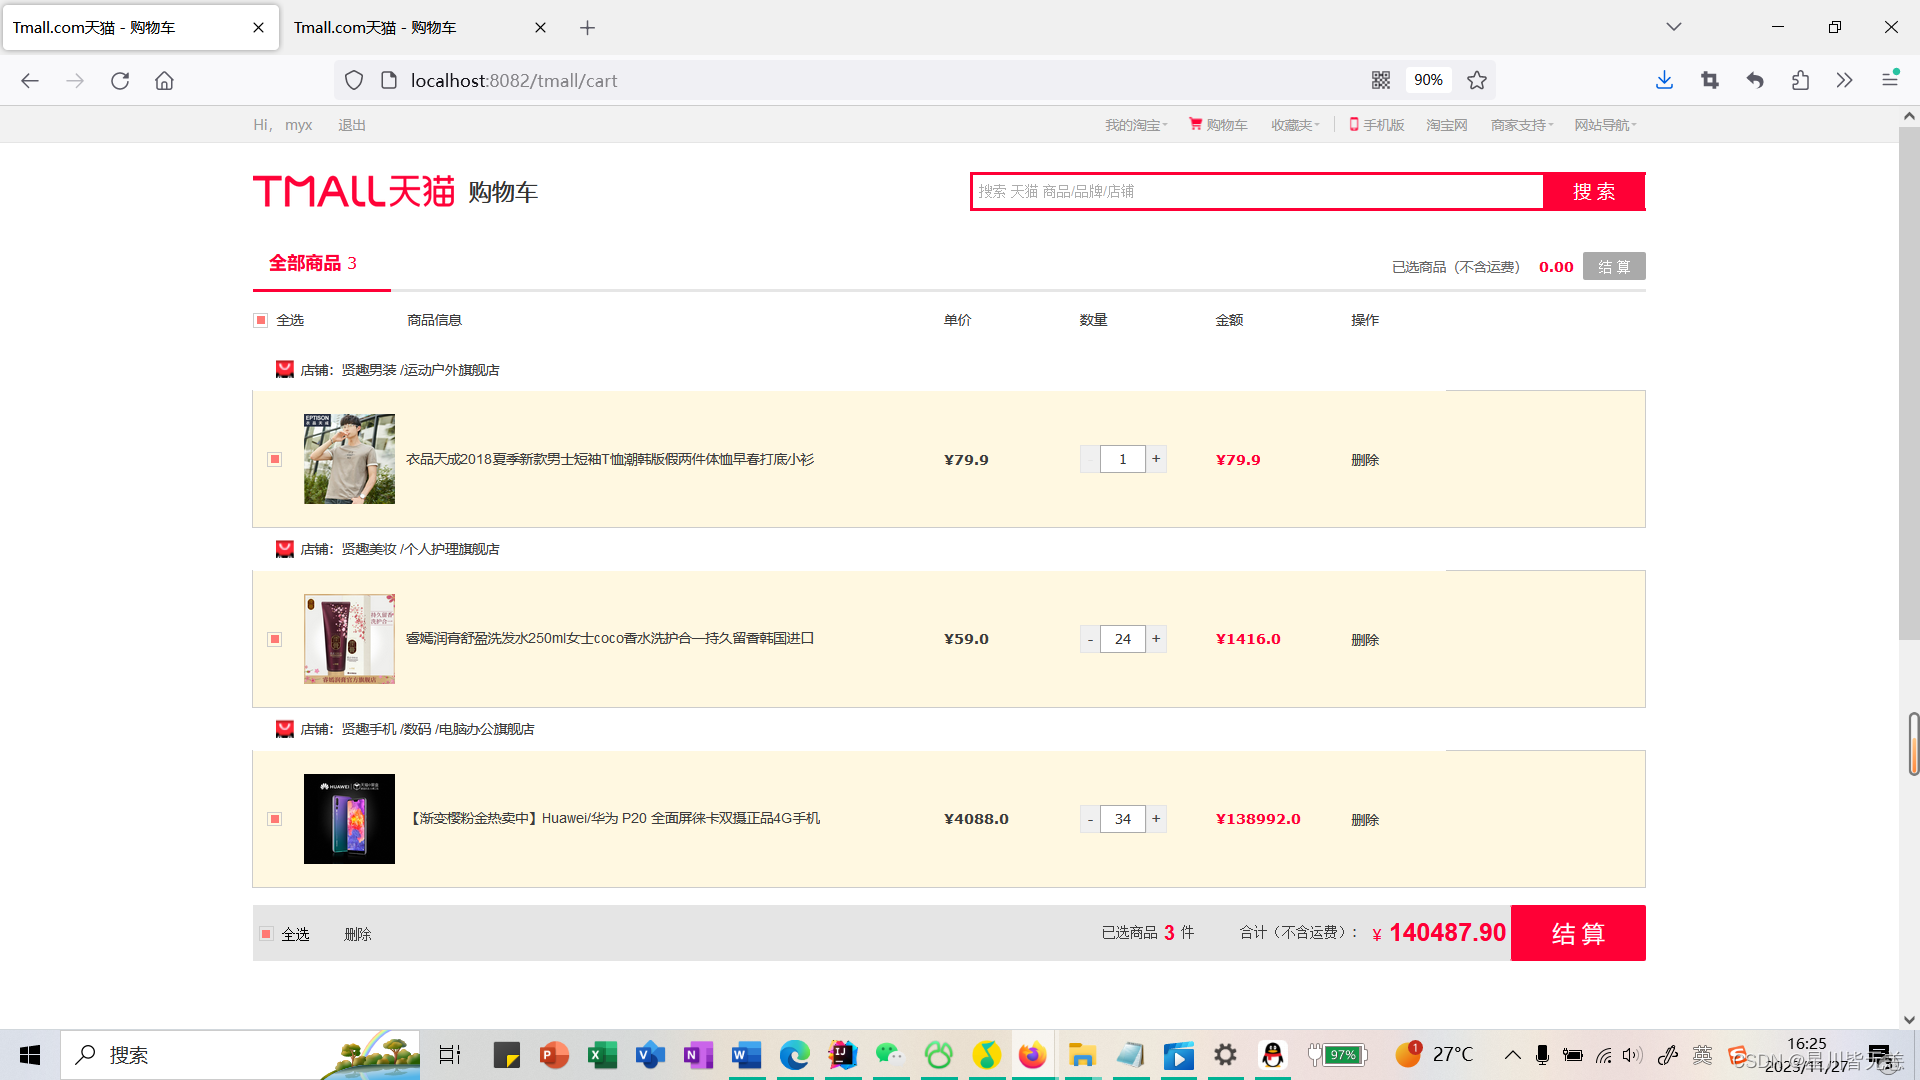The height and width of the screenshot is (1080, 1920).
Task: Open the Huawei P20 product thumbnail
Action: pos(349,819)
